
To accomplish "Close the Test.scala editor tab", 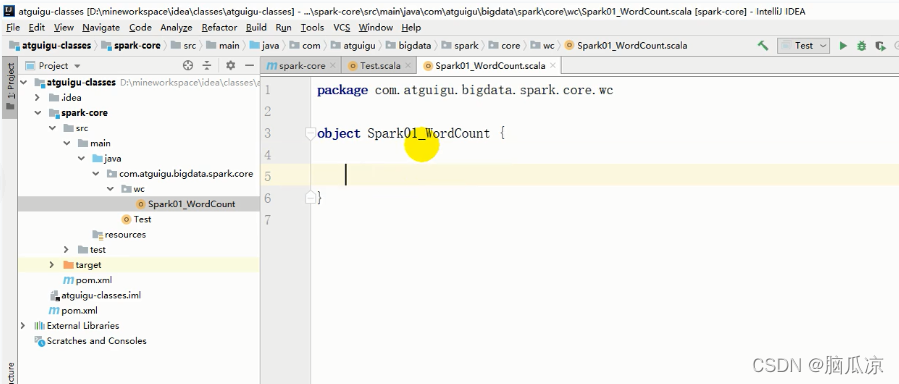I will coord(408,65).
